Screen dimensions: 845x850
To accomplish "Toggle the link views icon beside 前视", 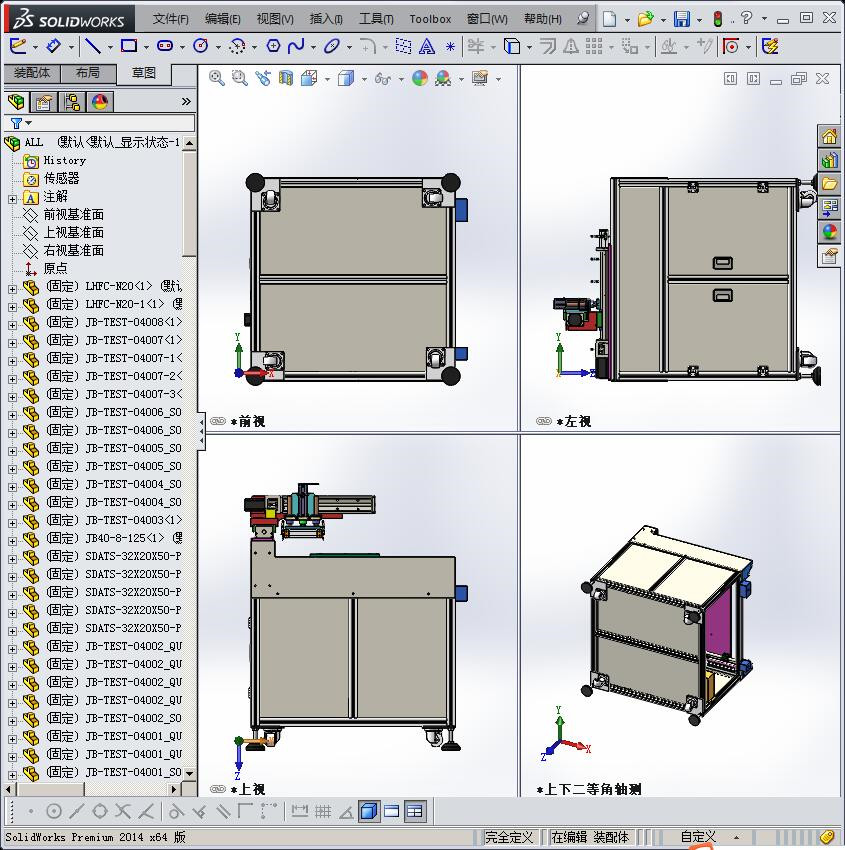I will pyautogui.click(x=218, y=421).
